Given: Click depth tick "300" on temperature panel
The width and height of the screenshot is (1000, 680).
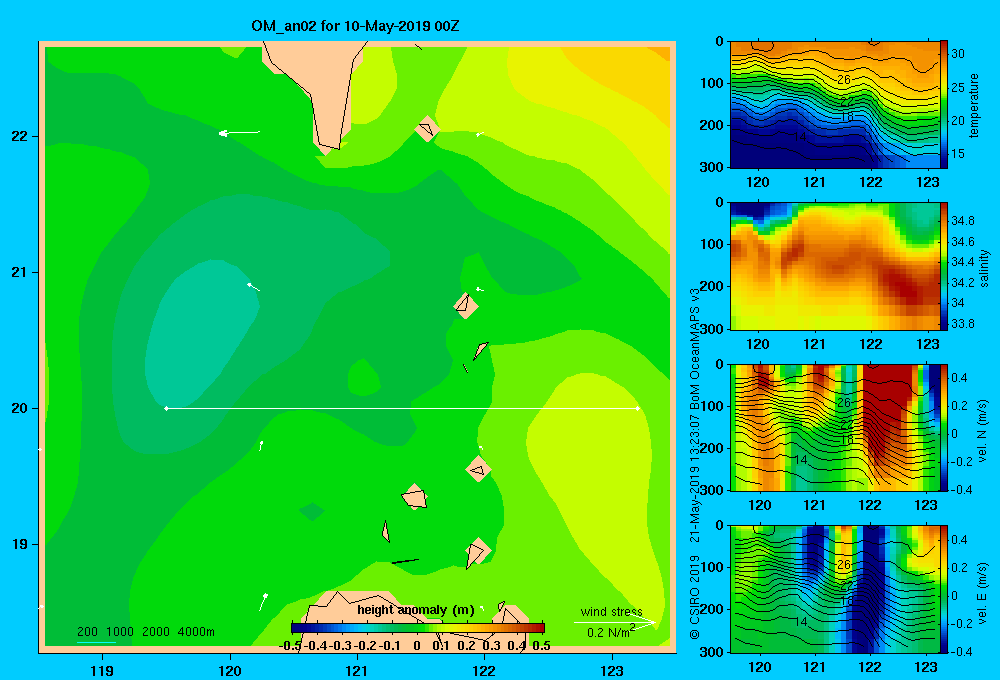Looking at the screenshot, I should tap(712, 167).
